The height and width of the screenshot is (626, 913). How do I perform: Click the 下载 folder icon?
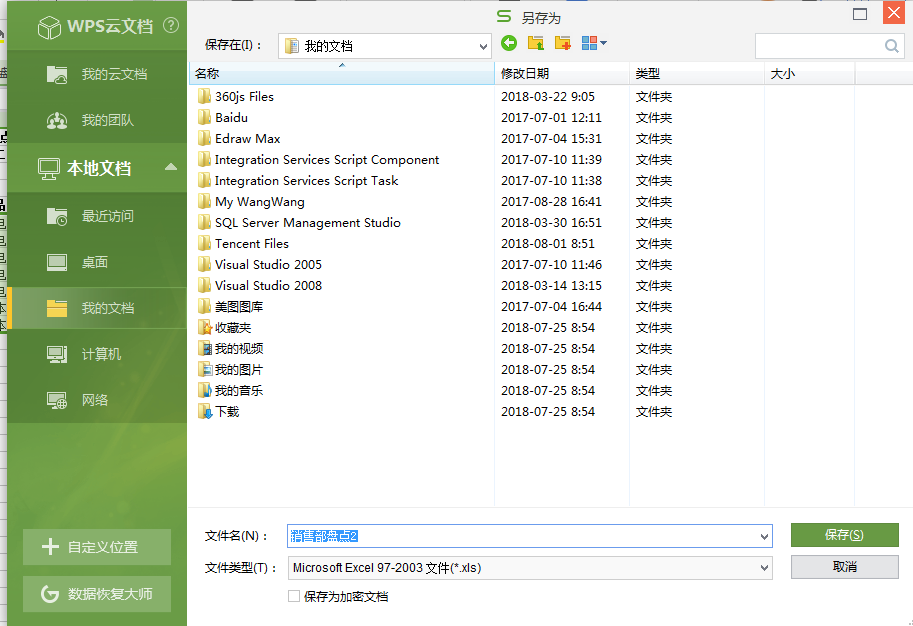click(204, 412)
